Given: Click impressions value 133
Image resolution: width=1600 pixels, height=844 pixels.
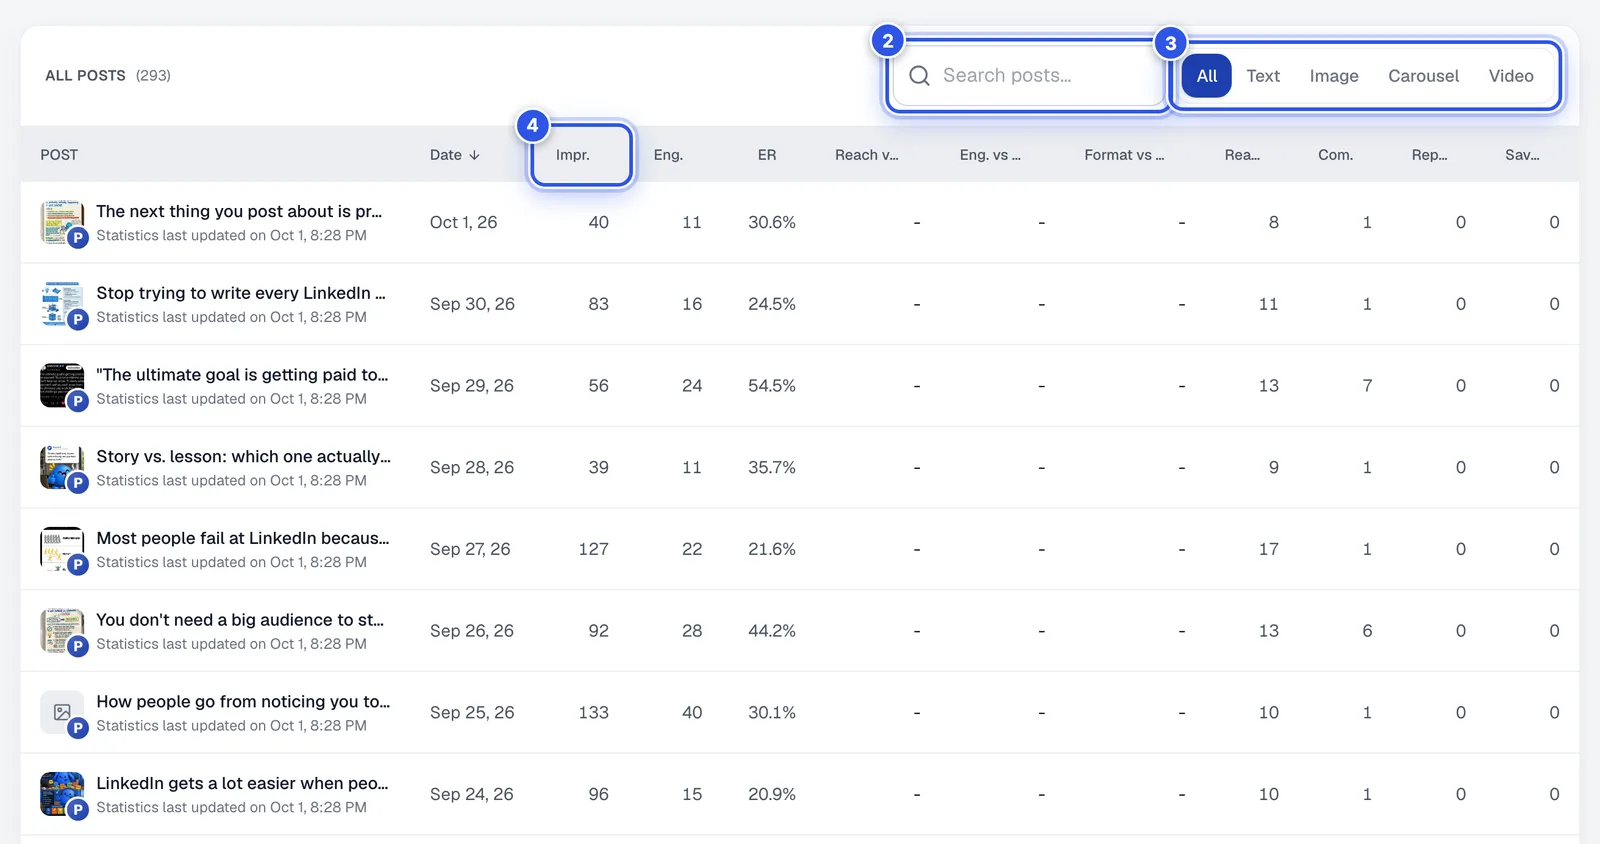Looking at the screenshot, I should 593,712.
